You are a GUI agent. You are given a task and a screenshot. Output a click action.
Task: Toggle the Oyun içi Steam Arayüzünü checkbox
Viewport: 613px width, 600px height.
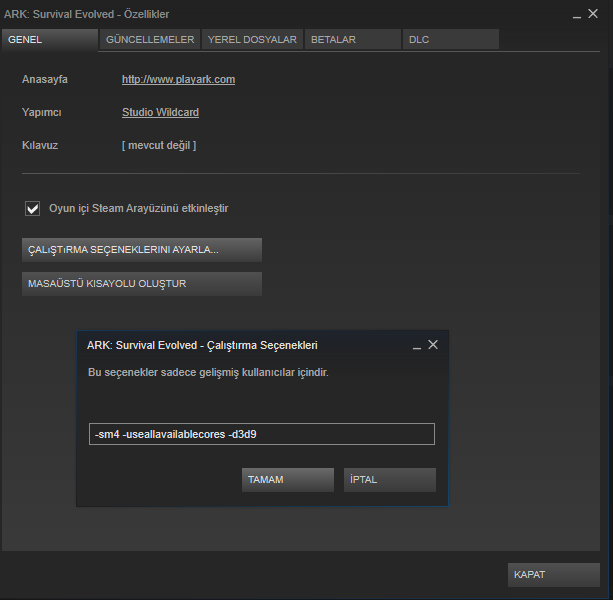click(x=32, y=208)
